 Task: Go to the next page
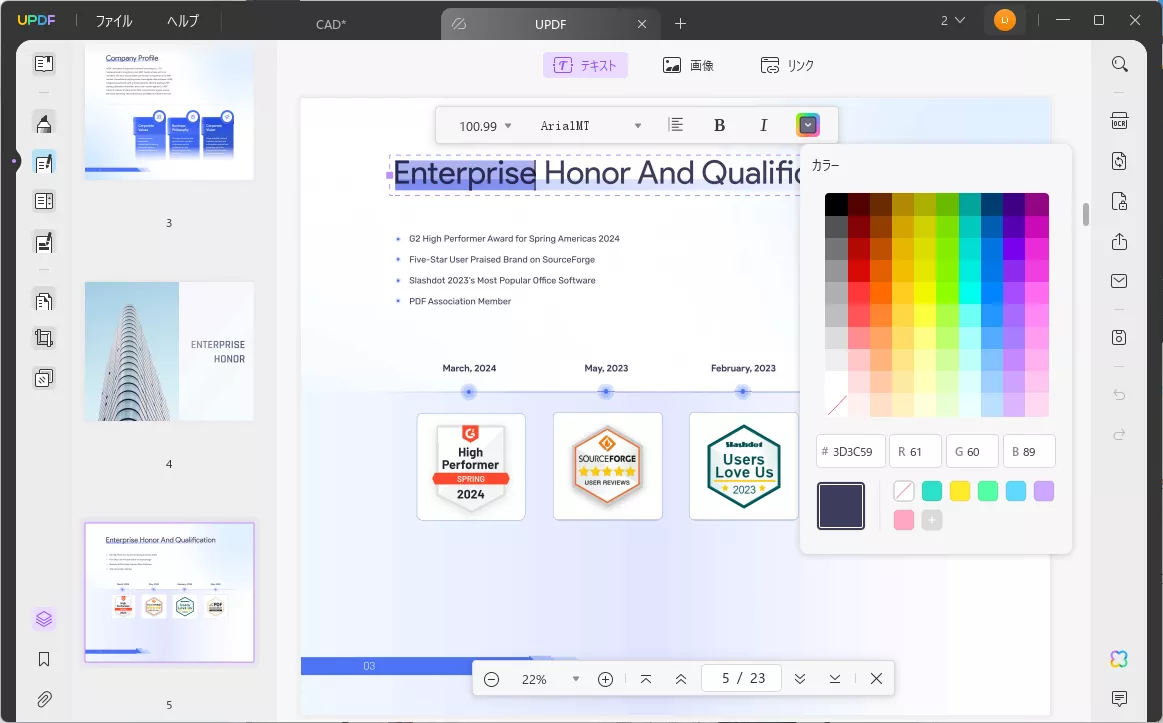click(800, 679)
